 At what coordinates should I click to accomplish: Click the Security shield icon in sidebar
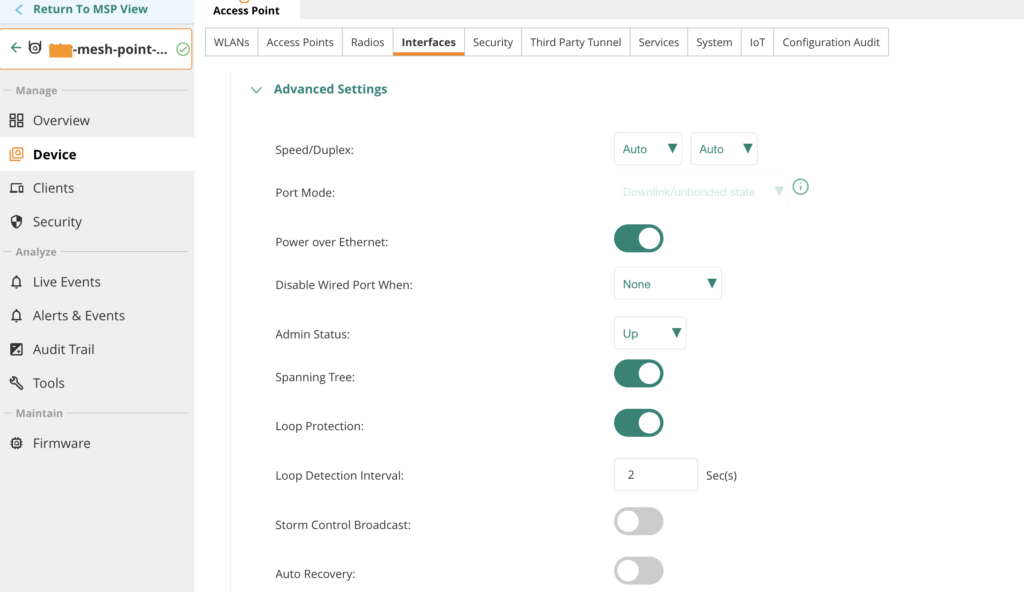(16, 222)
